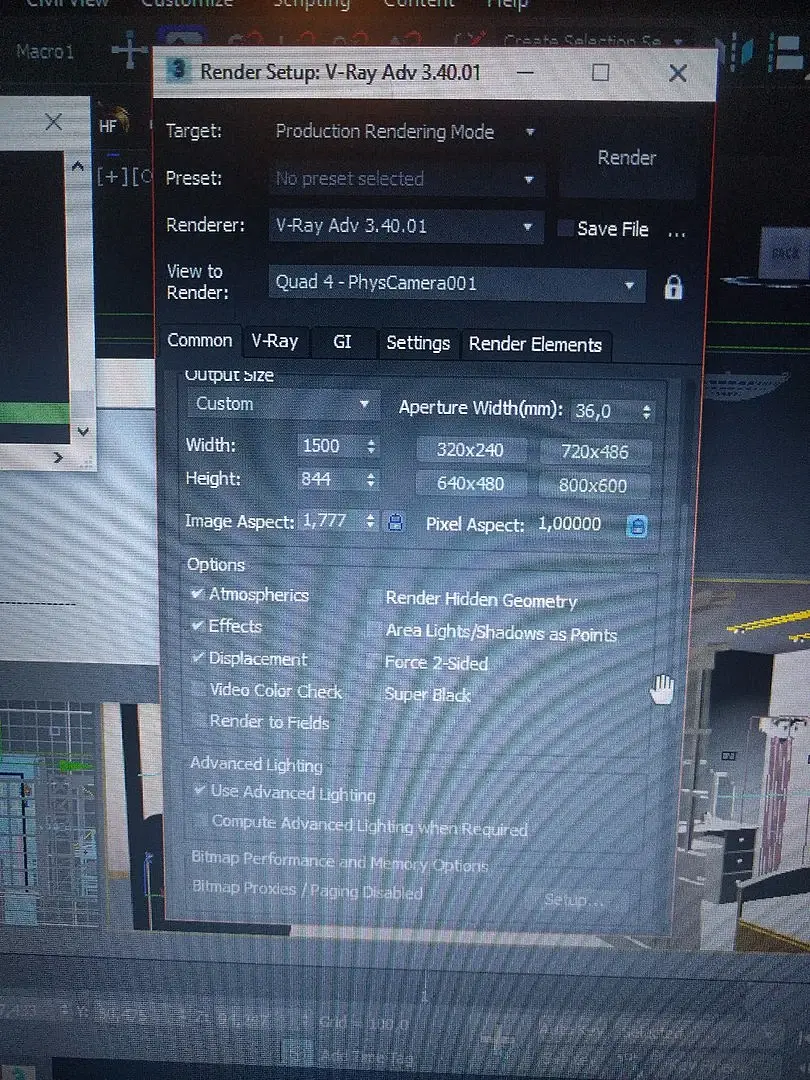Open the Content menu
Viewport: 810px width, 1080px height.
pos(419,4)
